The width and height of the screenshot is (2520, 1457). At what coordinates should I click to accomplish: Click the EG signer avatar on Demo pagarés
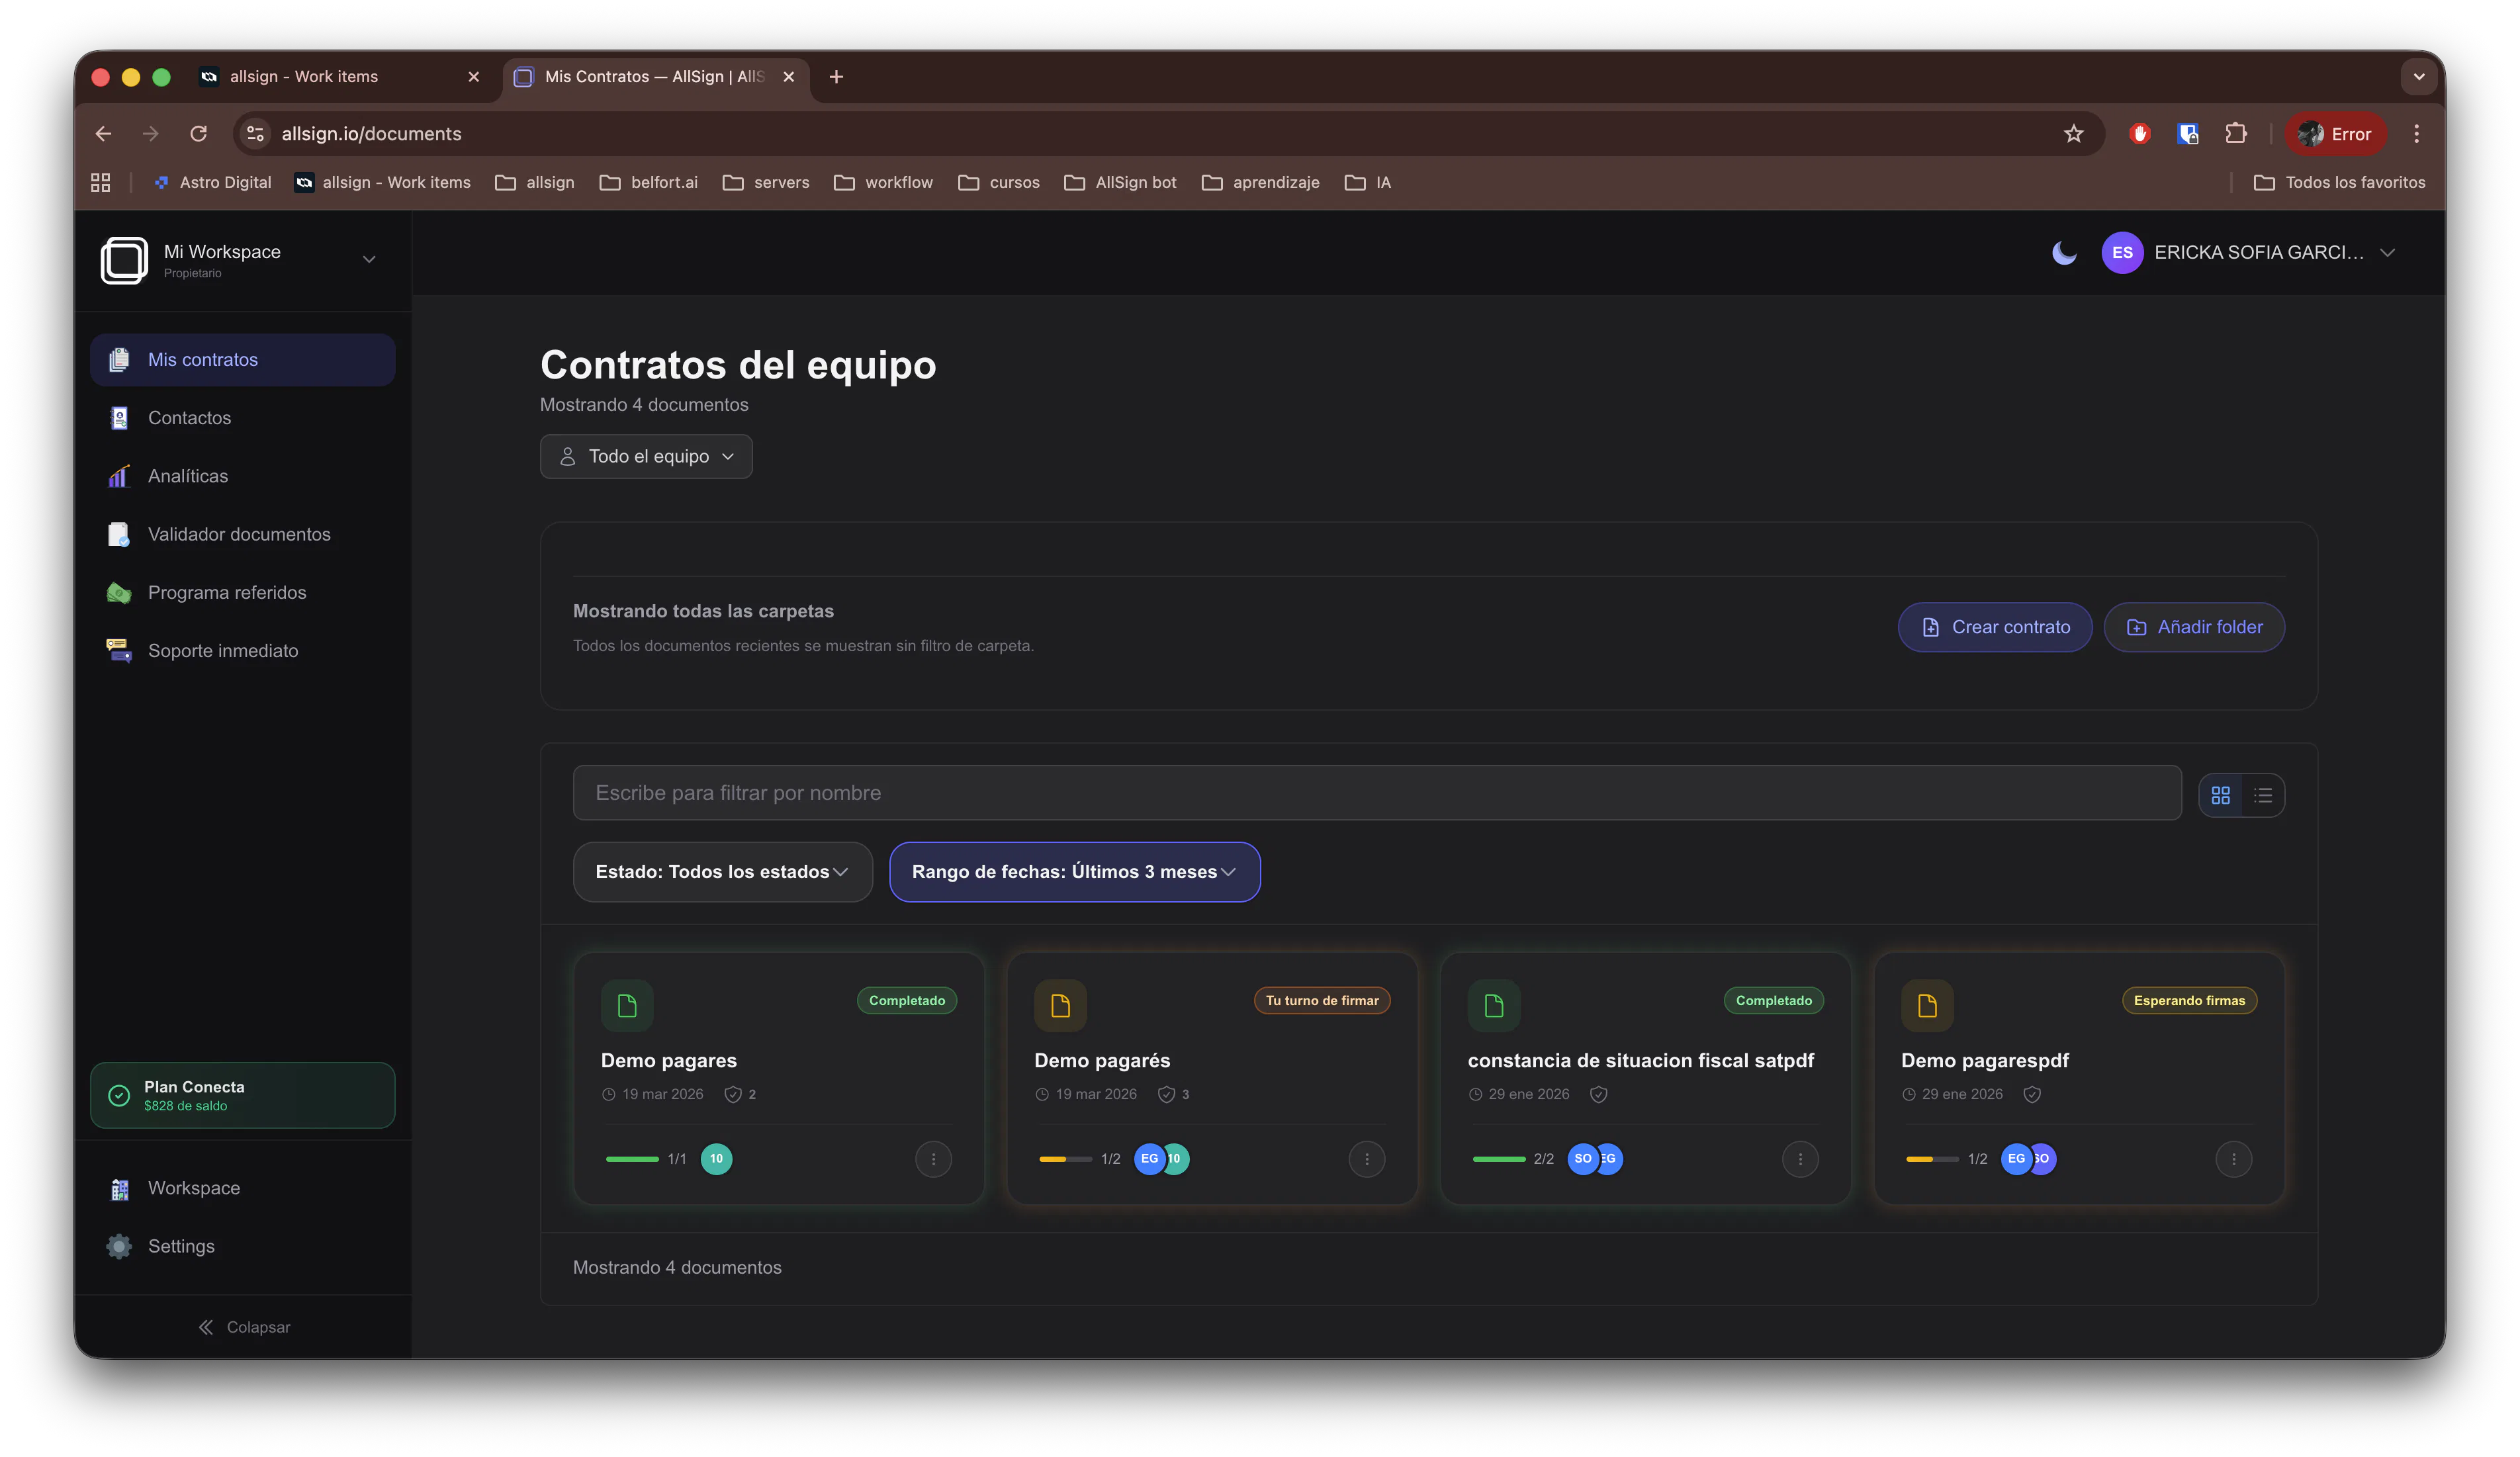pos(1149,1159)
